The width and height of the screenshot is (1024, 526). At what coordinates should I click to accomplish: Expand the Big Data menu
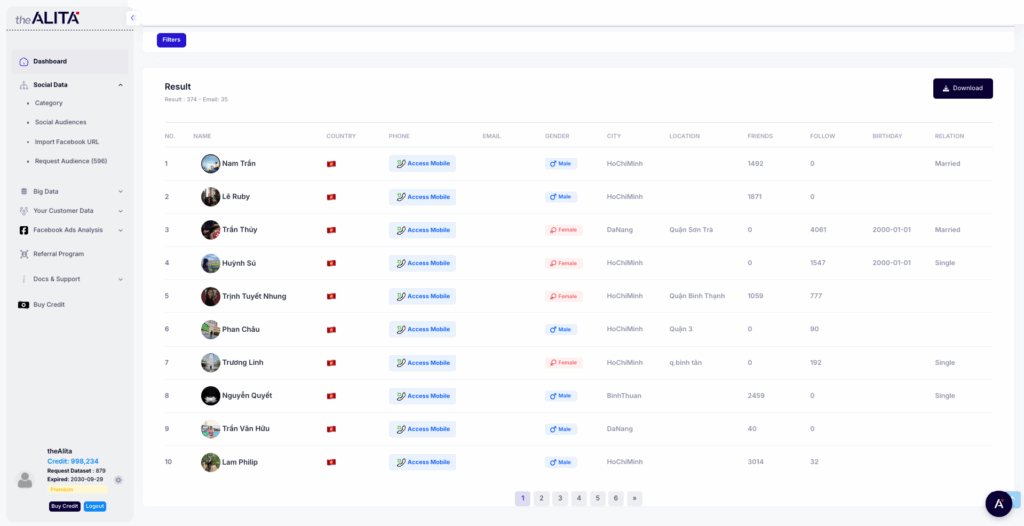120,191
